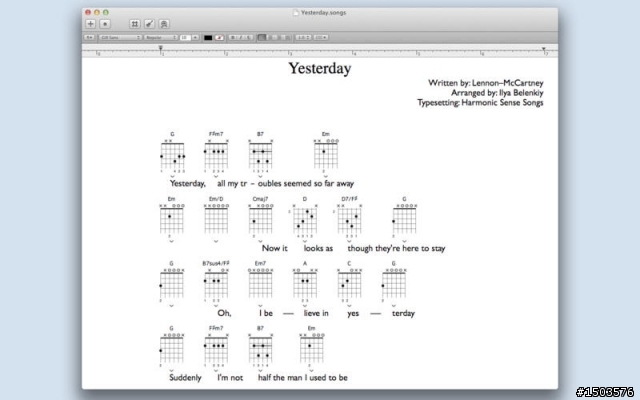
Task: Align text left
Action: tap(262, 38)
